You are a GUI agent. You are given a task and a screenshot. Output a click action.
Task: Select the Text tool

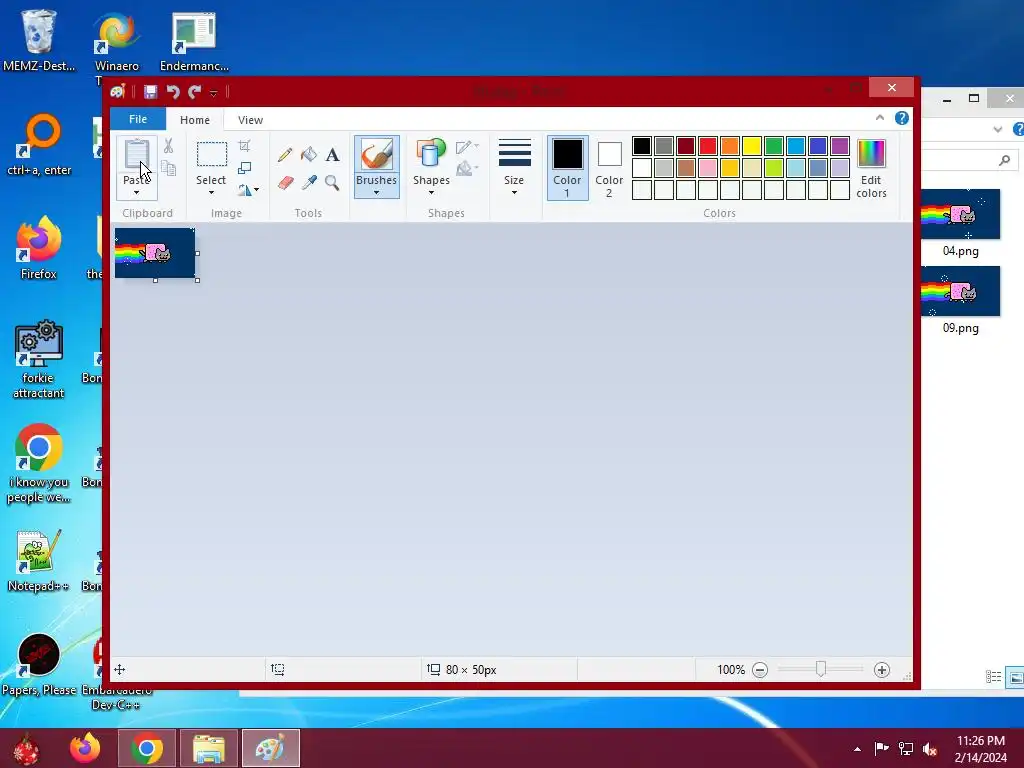[x=332, y=155]
